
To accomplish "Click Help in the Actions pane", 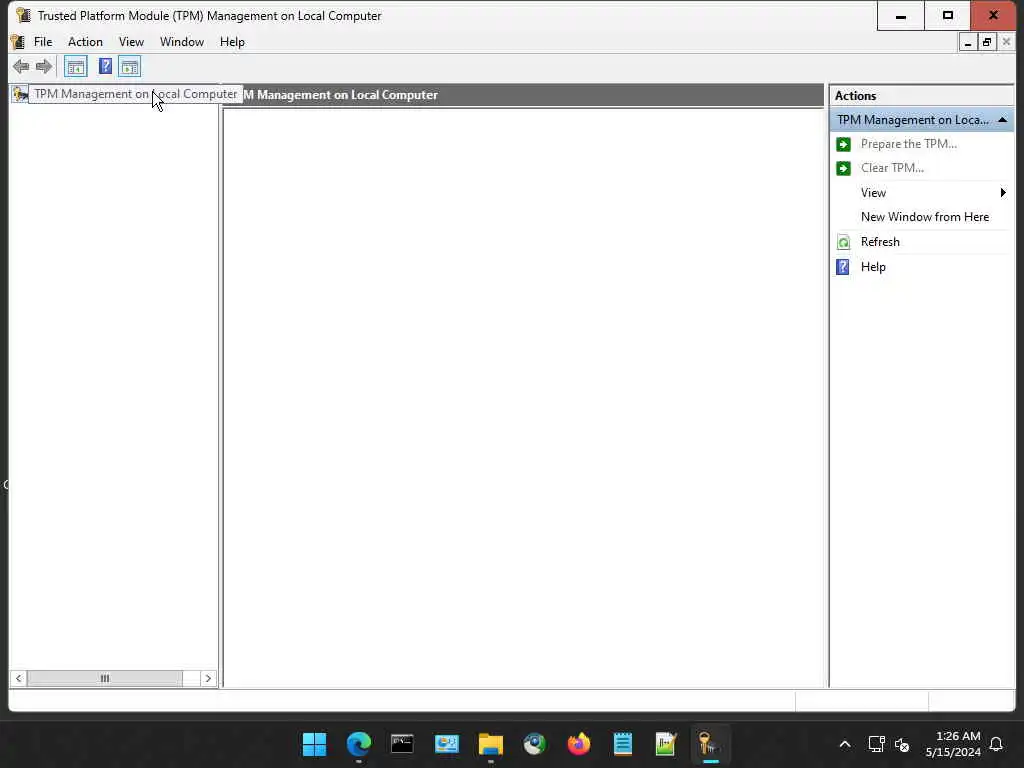I will pyautogui.click(x=873, y=266).
